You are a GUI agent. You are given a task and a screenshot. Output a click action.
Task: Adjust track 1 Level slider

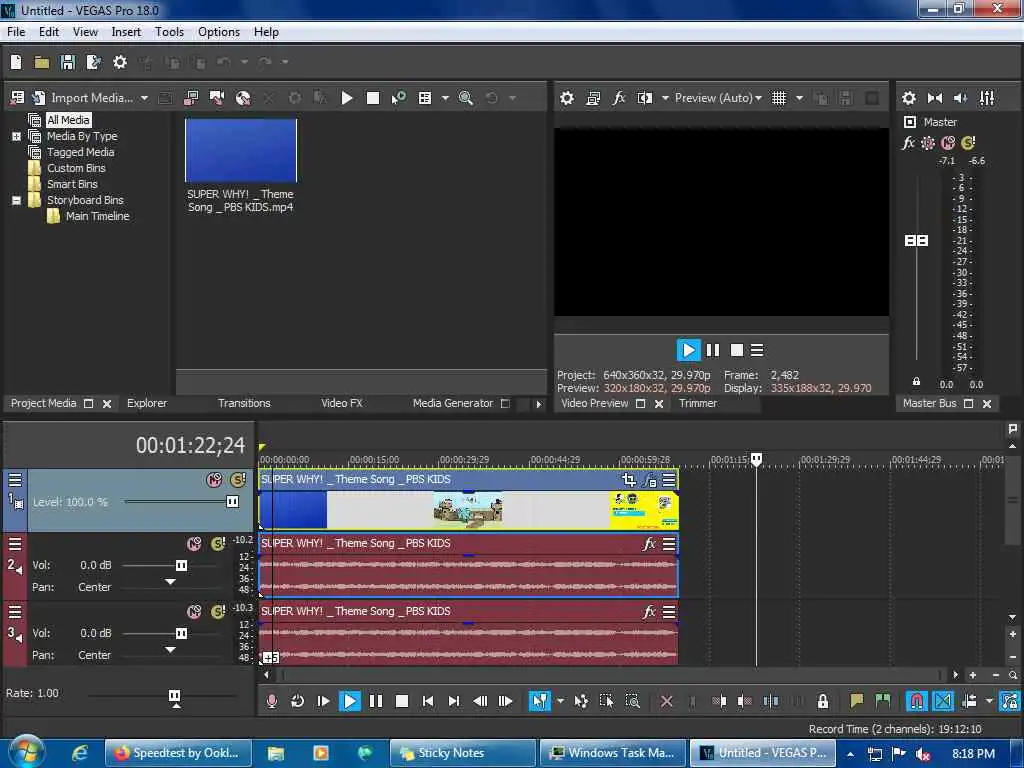pyautogui.click(x=232, y=502)
